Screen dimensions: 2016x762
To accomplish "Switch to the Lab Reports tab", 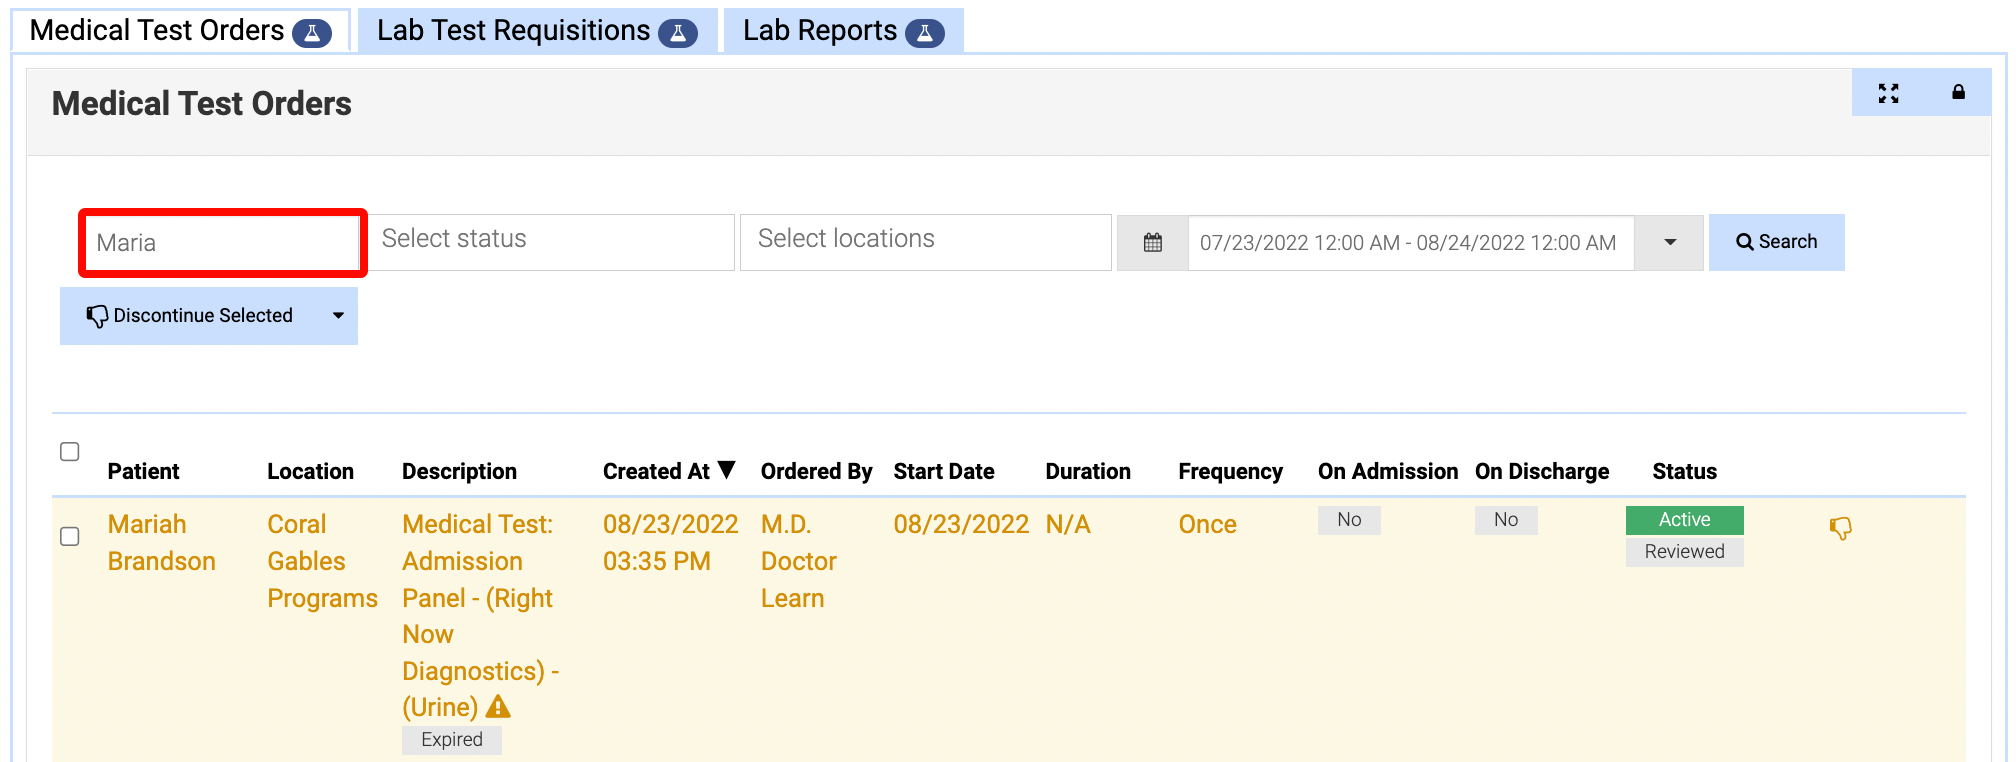I will point(819,31).
